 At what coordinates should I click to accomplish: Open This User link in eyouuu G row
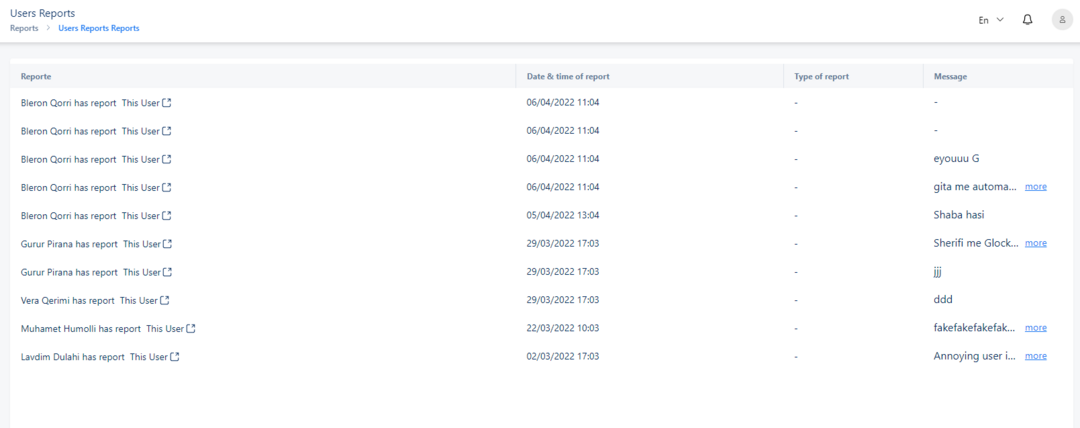(x=141, y=159)
